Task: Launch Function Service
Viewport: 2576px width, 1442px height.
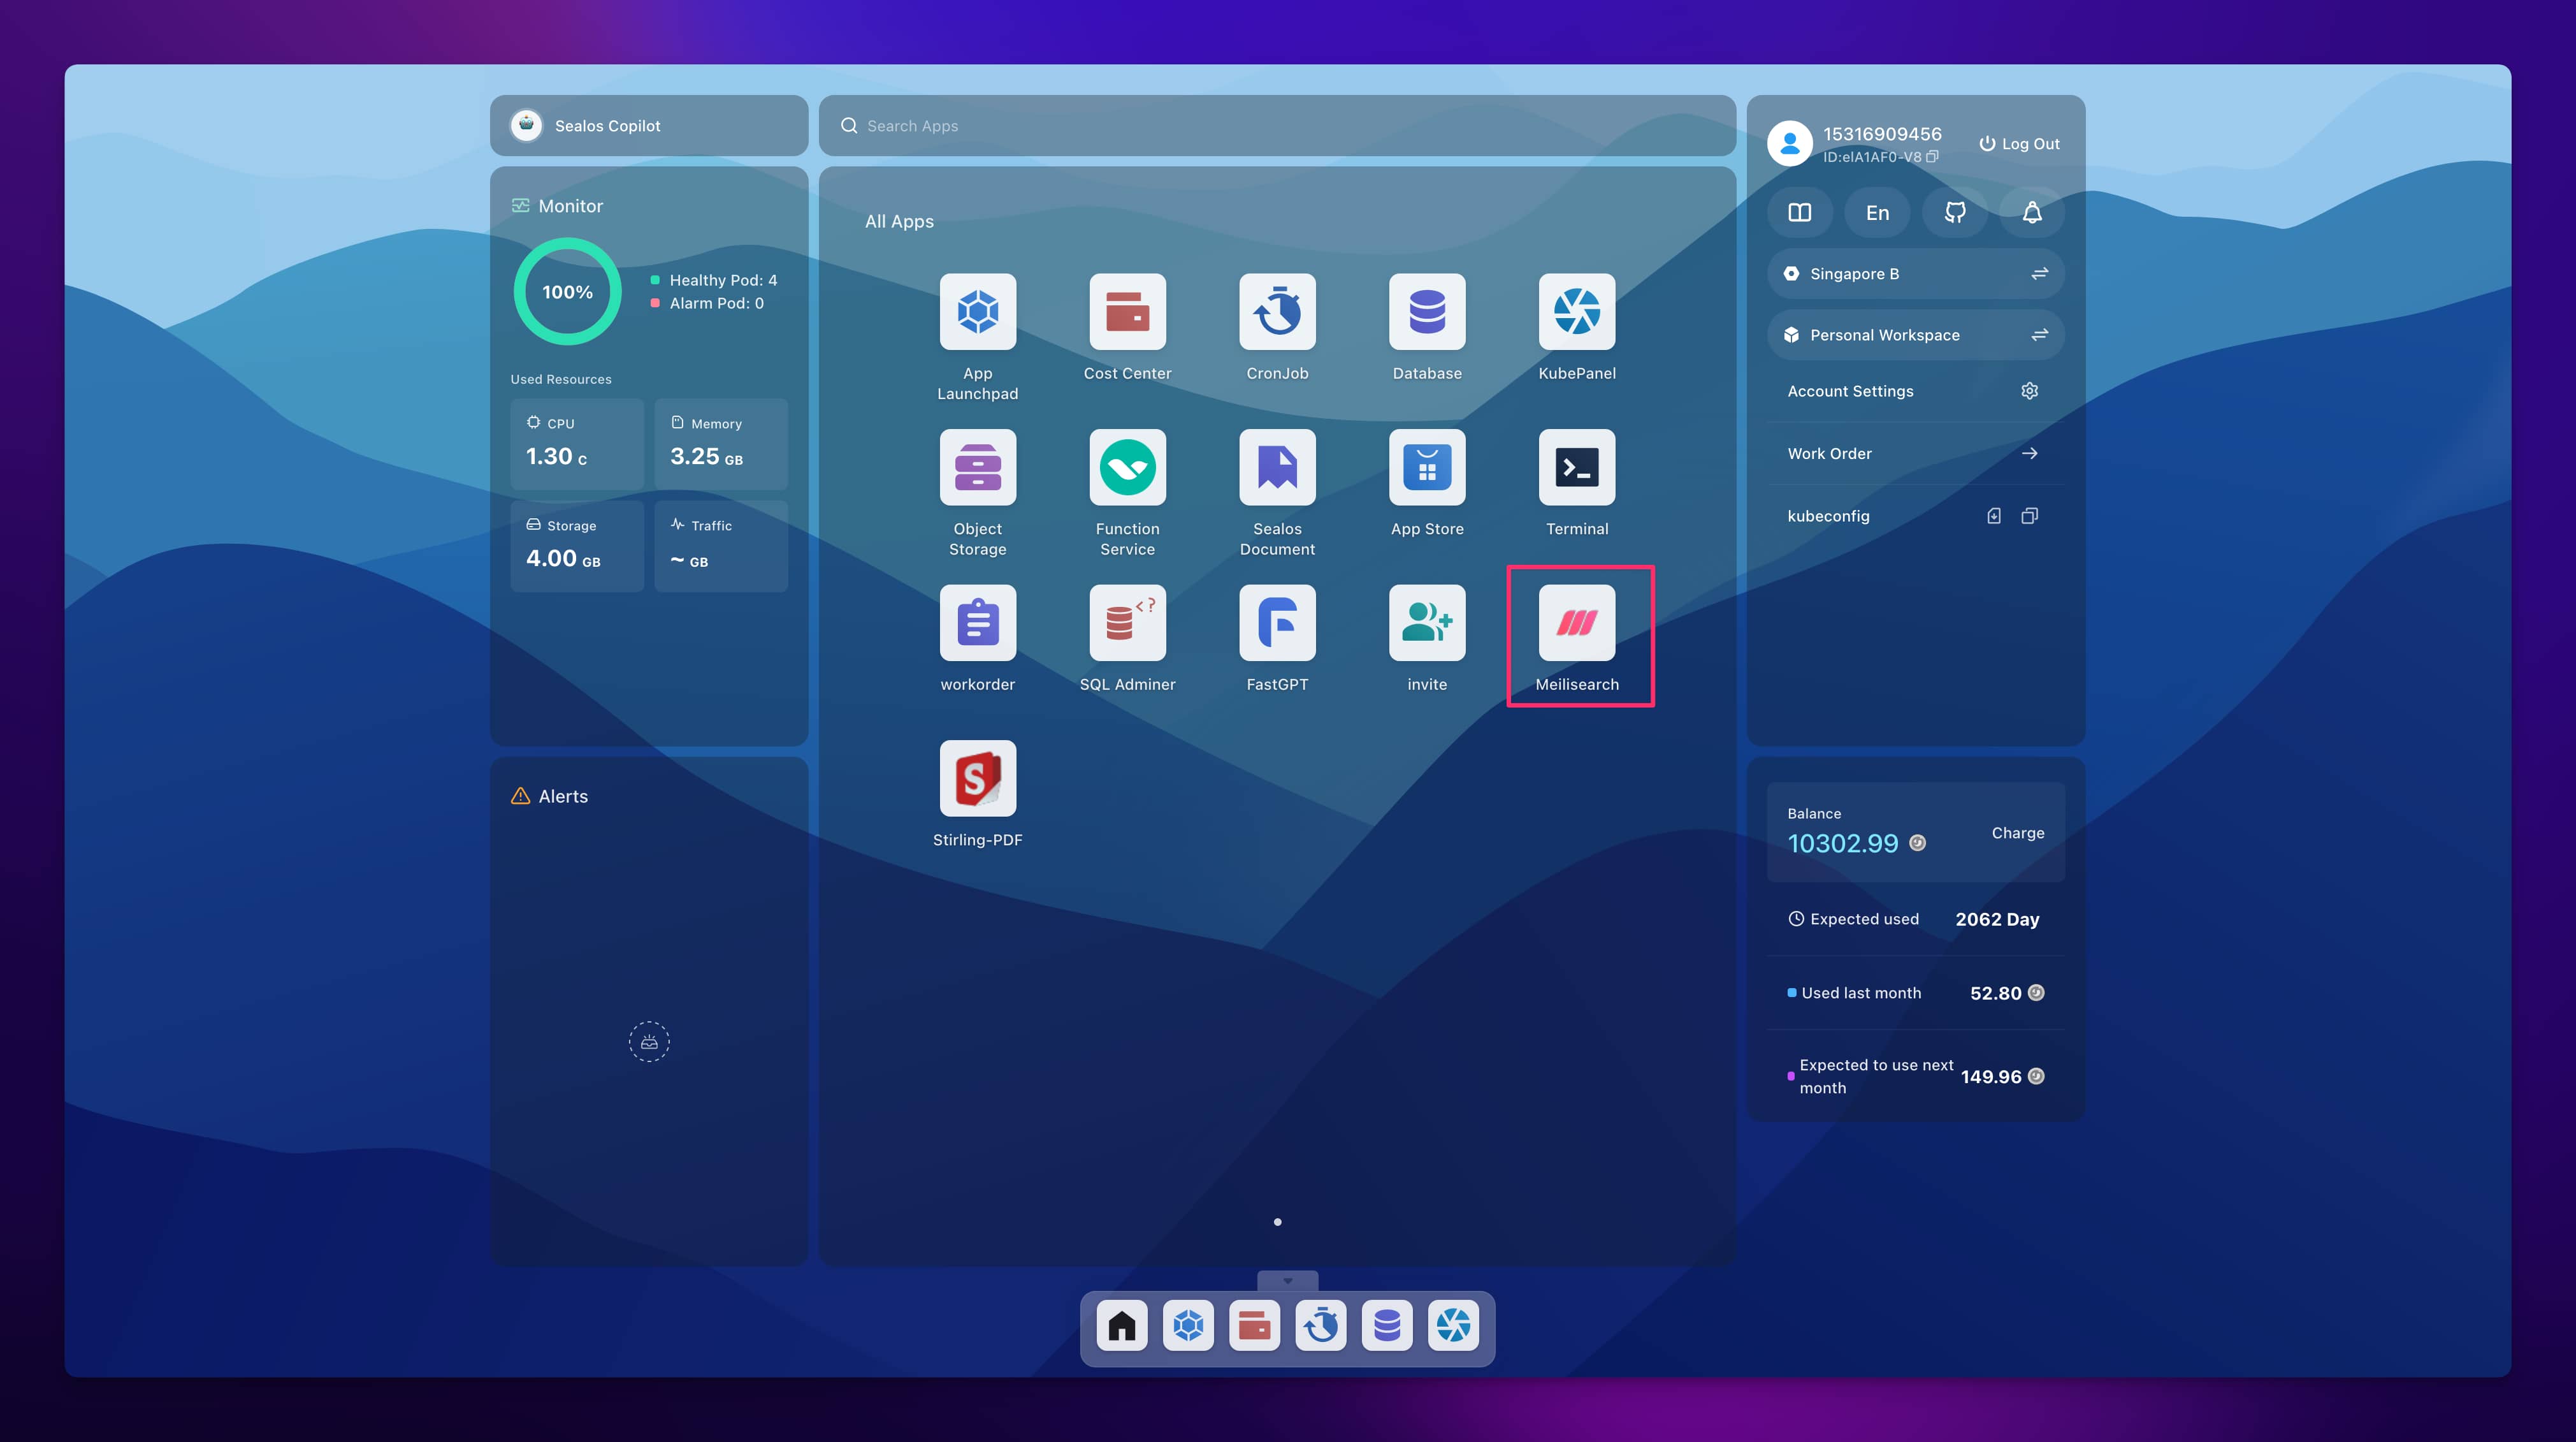Action: 1127,467
